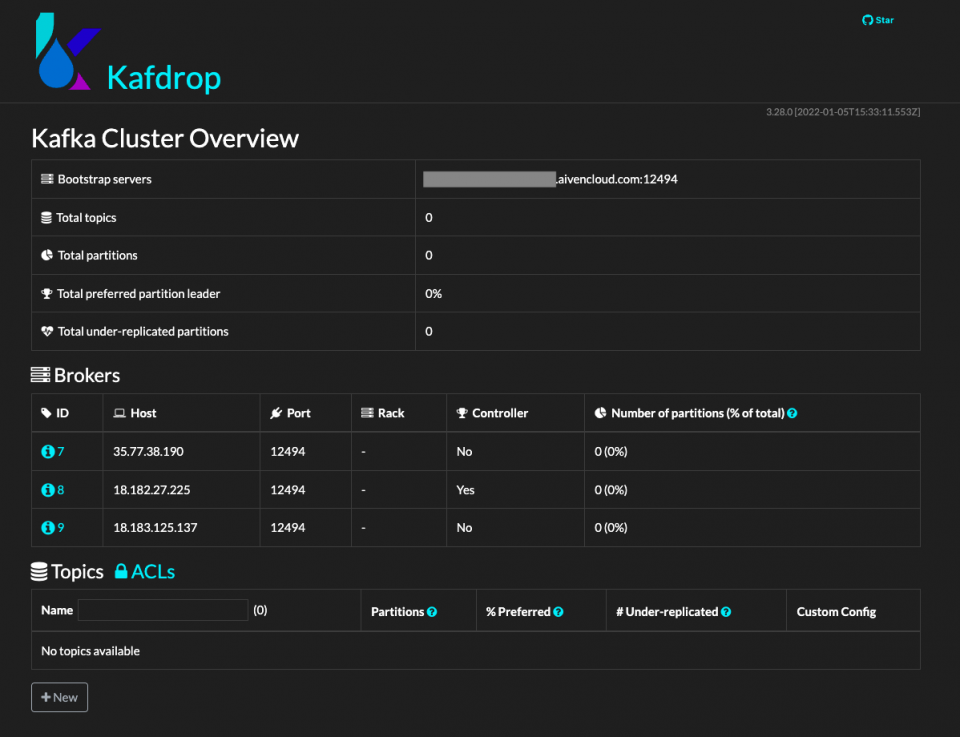Click '+ New' to create a topic
This screenshot has width=960, height=737.
tap(59, 697)
